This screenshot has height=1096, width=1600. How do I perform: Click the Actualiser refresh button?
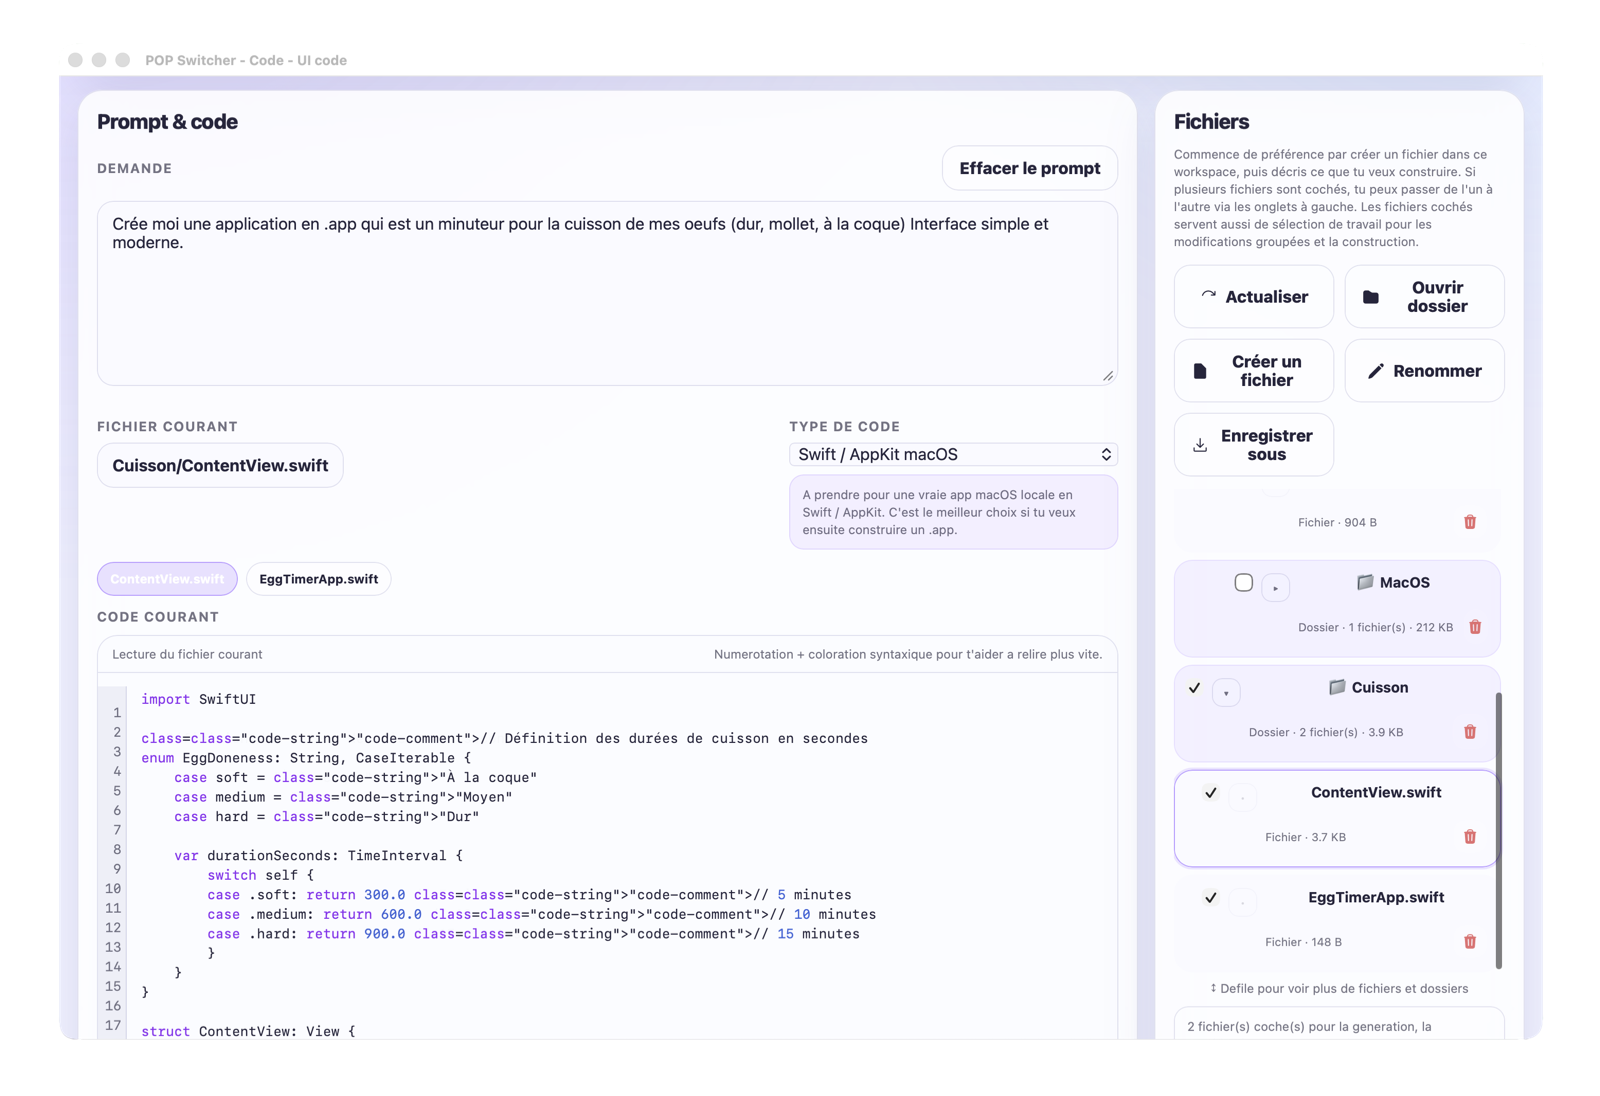(x=1253, y=296)
